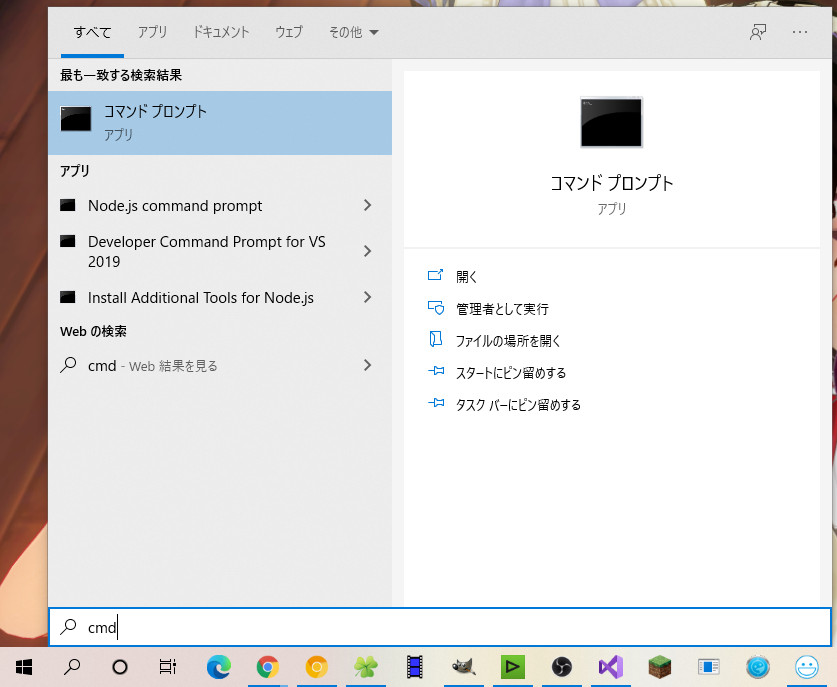The height and width of the screenshot is (687, 837).
Task: Click 管理者として実行 to run as administrator
Action: point(501,309)
